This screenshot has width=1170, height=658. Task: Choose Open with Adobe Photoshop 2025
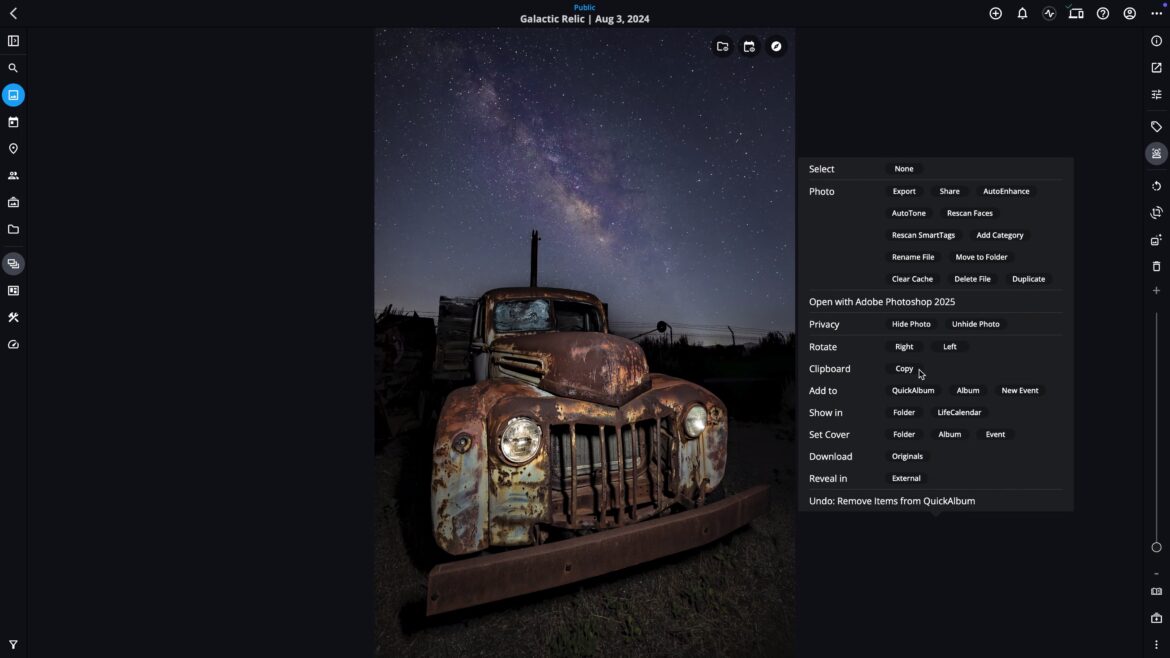click(x=881, y=302)
